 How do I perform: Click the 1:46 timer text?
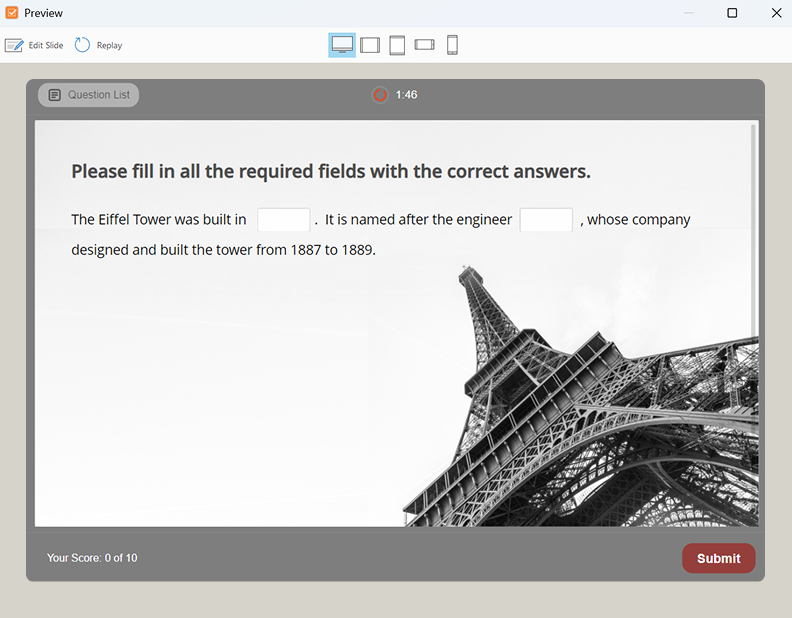pos(407,95)
